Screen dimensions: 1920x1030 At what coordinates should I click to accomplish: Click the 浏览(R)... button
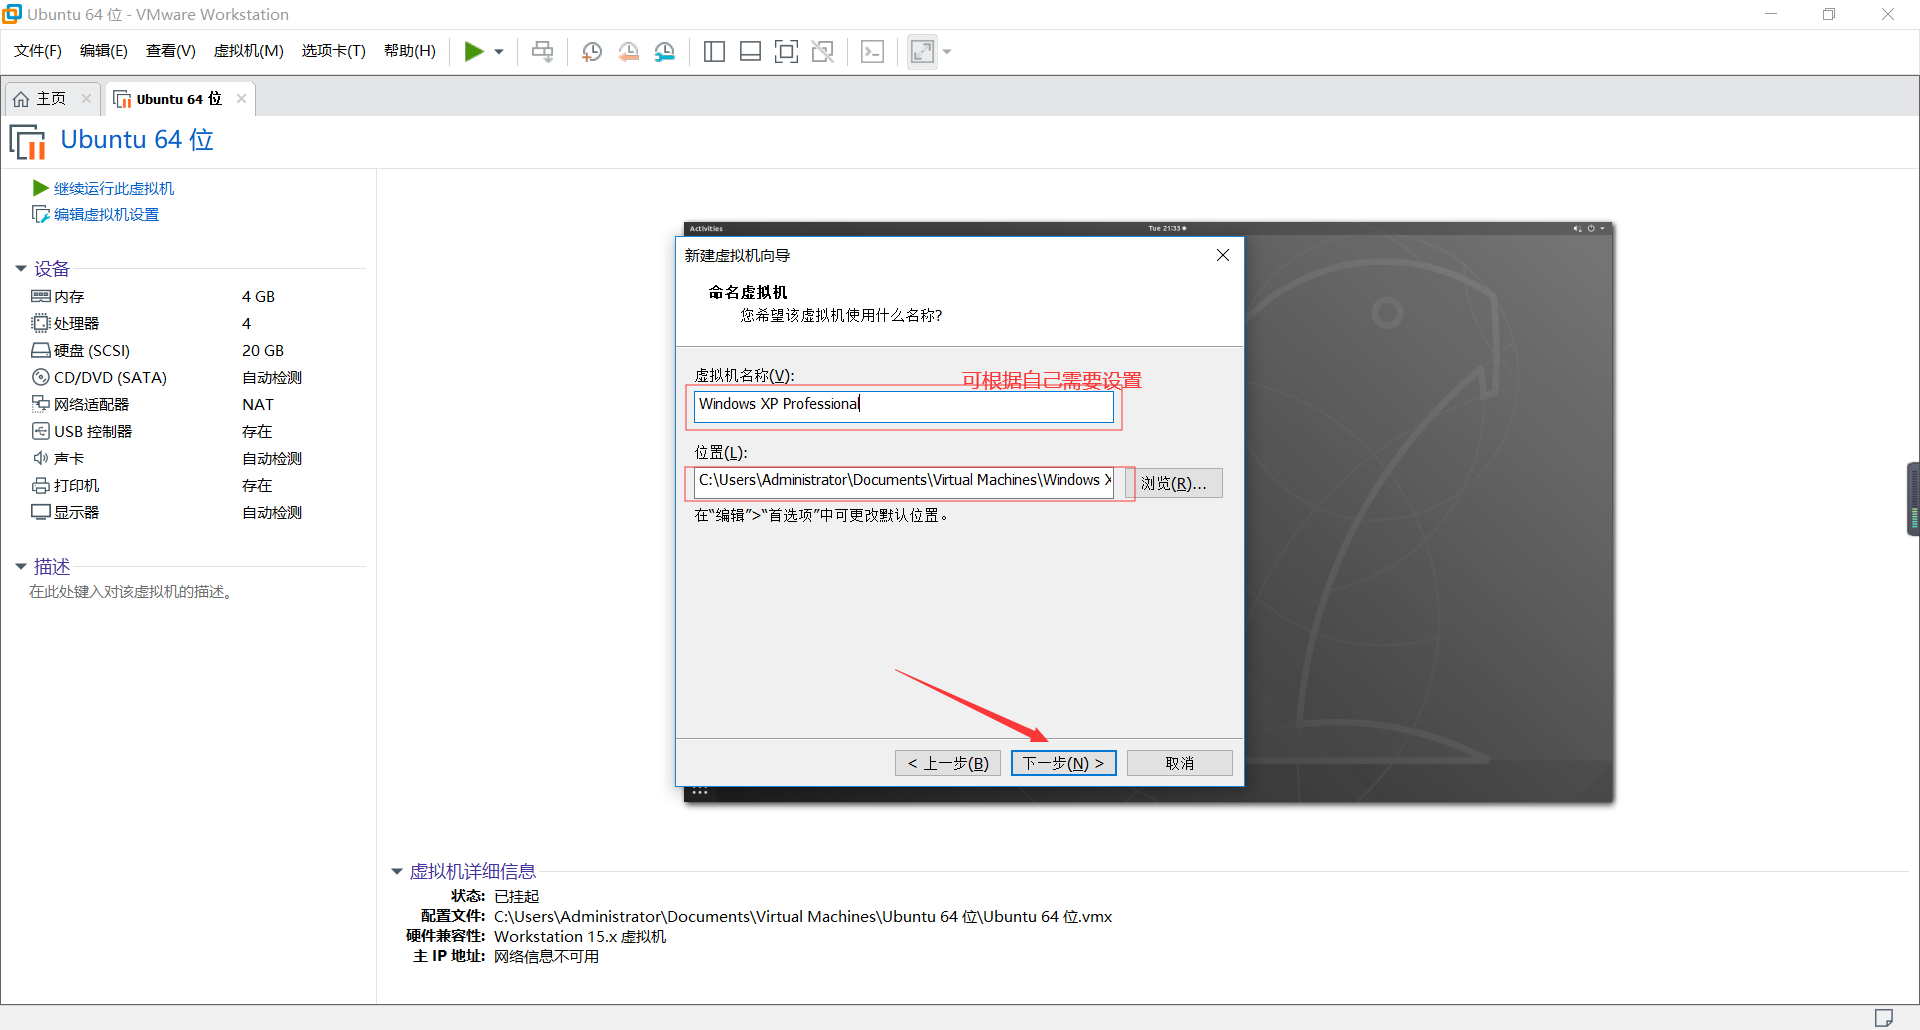tap(1174, 483)
